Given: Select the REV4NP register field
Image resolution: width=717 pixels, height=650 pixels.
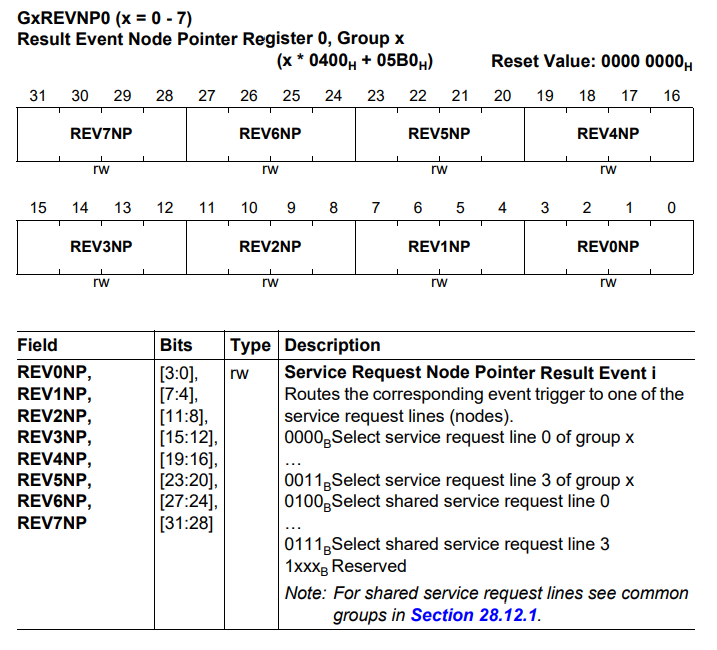Looking at the screenshot, I should click(609, 134).
